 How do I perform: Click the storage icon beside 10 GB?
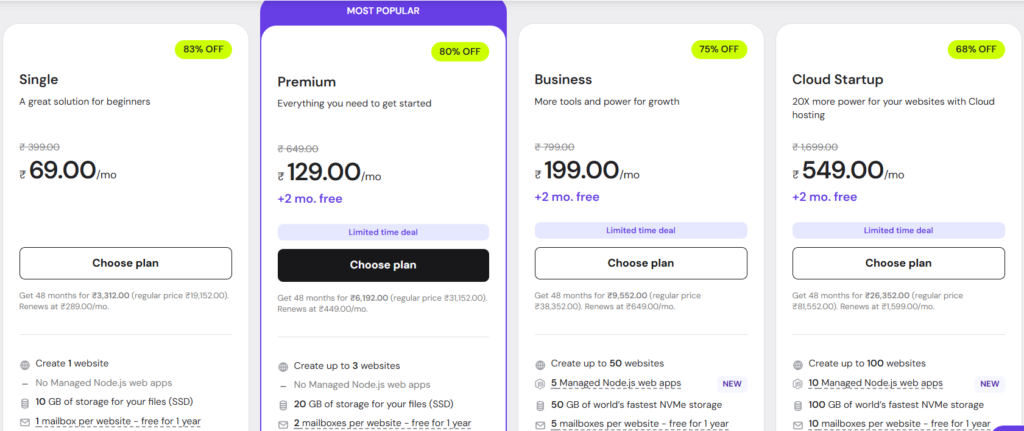(25, 402)
